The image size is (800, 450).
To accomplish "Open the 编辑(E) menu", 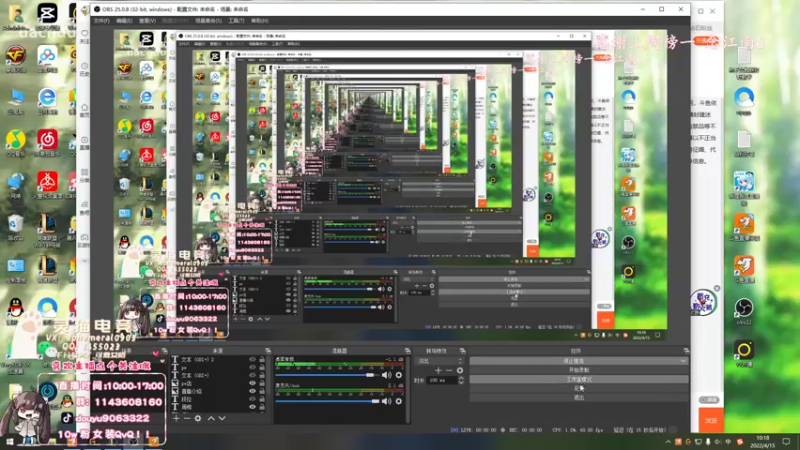I will click(124, 21).
